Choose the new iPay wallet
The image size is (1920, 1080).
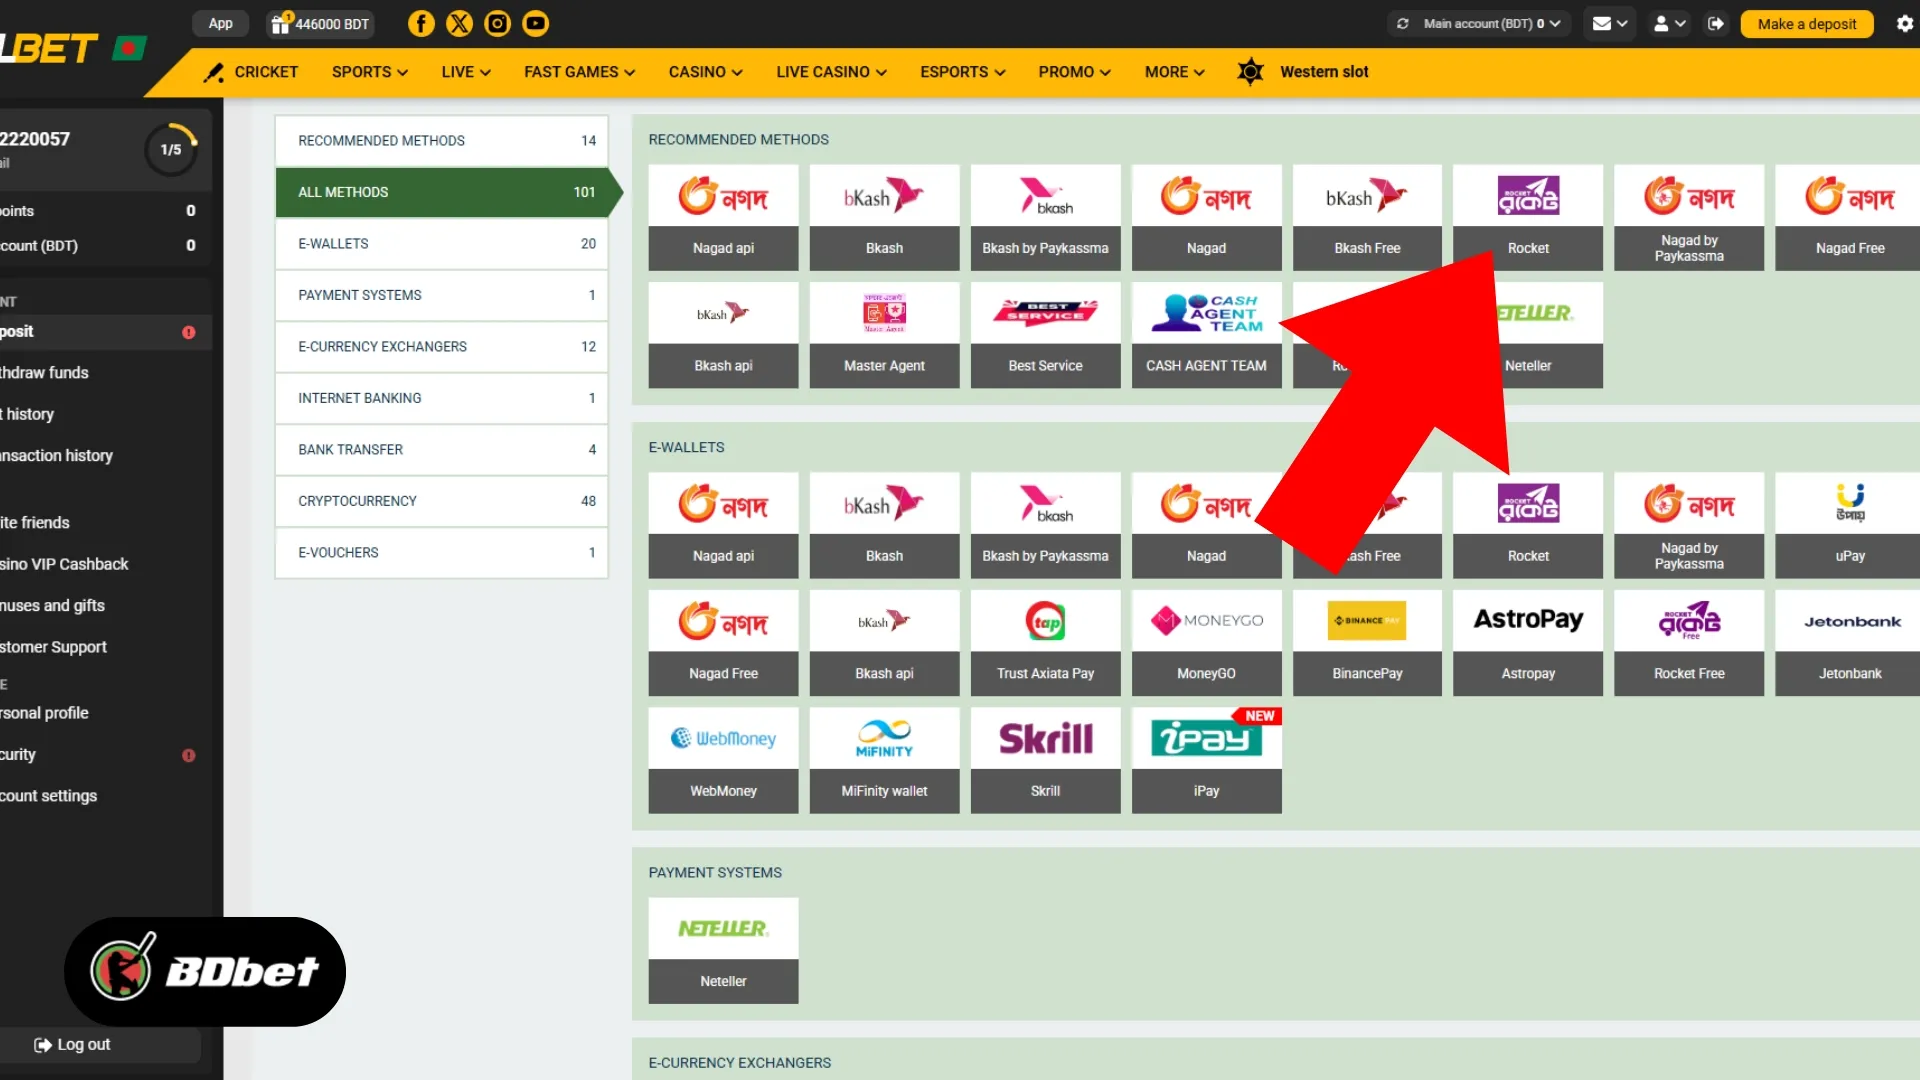click(x=1206, y=760)
